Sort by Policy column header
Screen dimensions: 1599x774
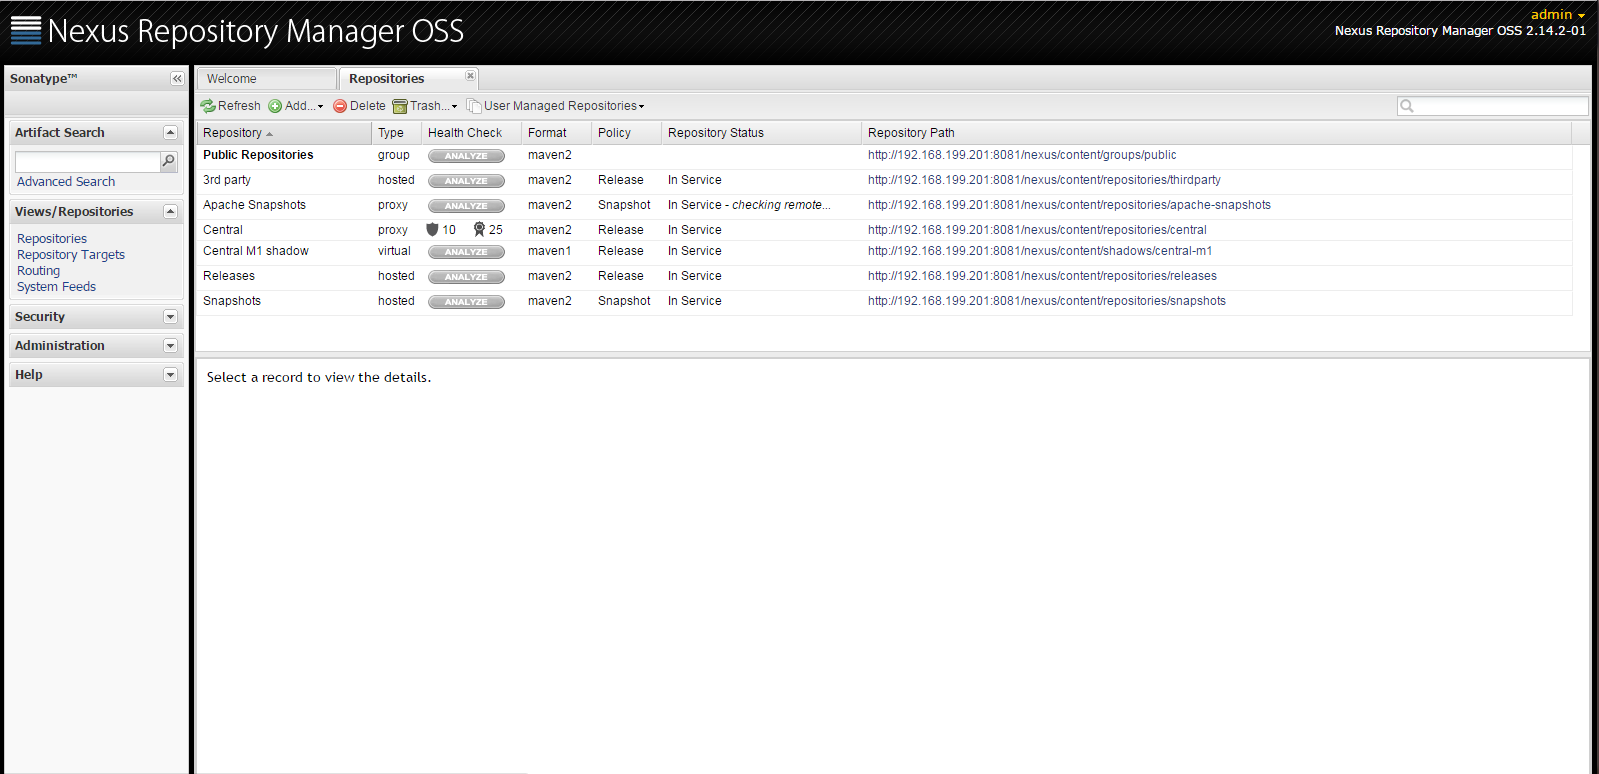pyautogui.click(x=627, y=133)
